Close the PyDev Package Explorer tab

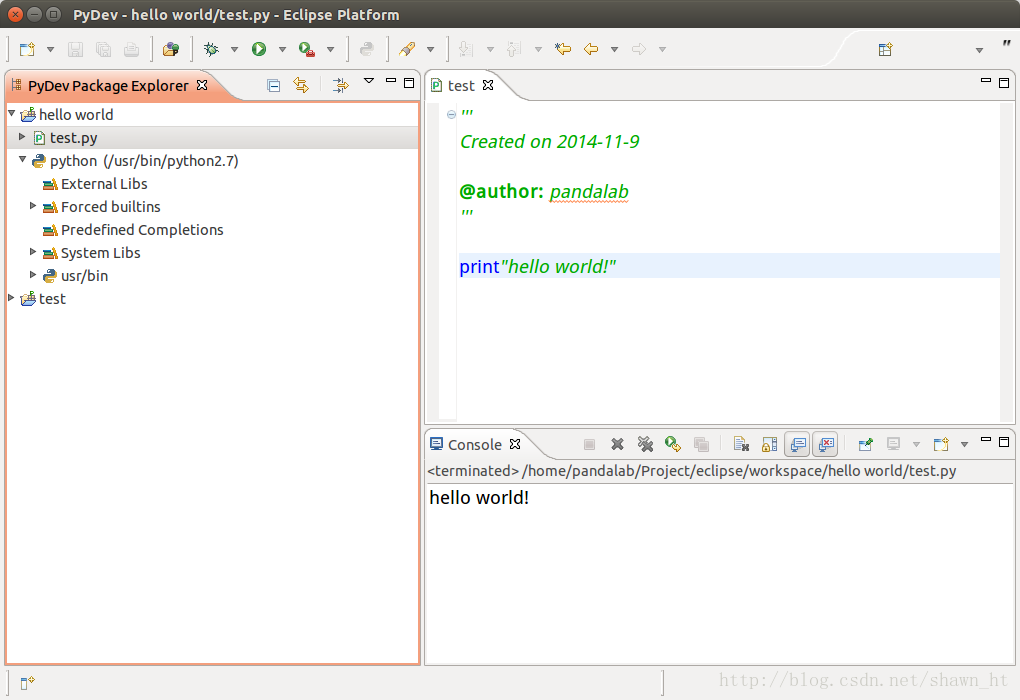202,85
